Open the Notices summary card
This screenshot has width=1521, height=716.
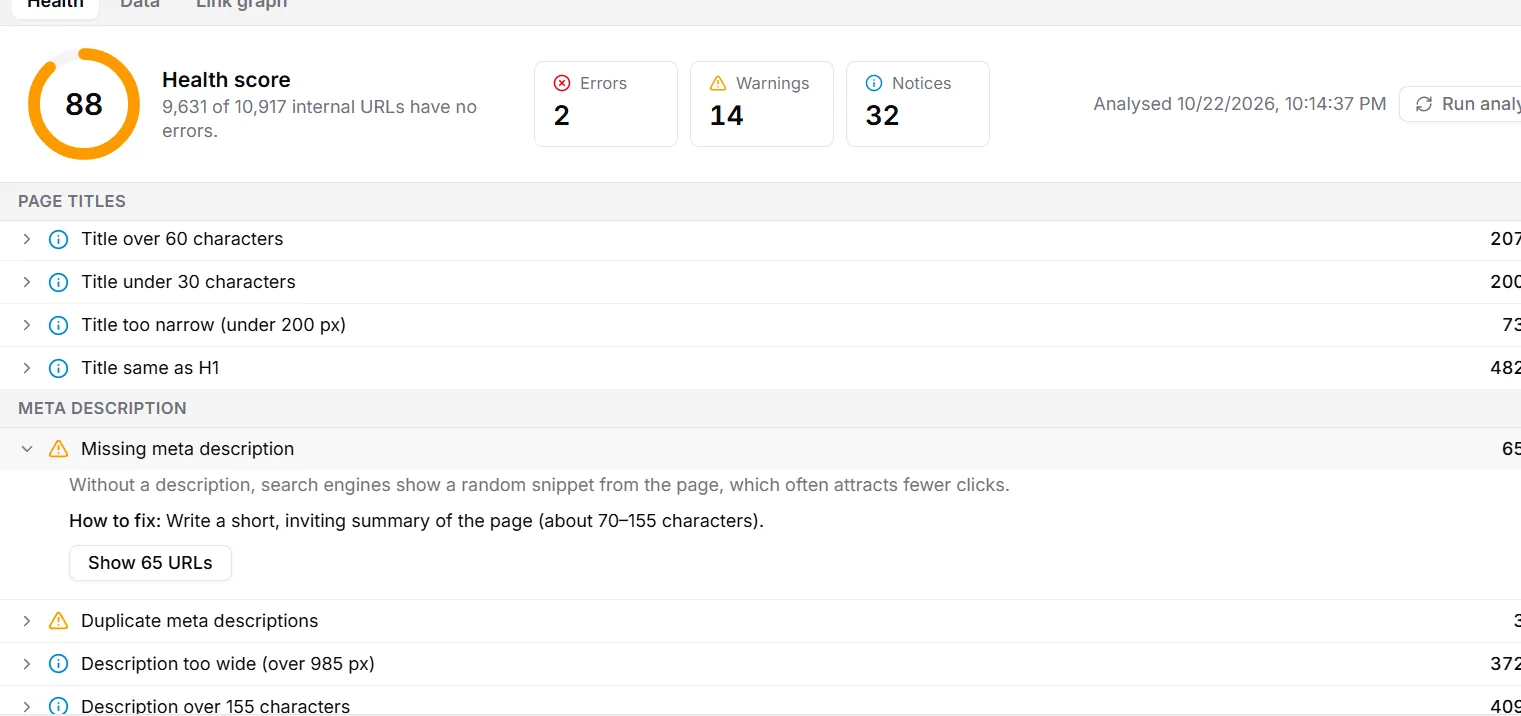[918, 104]
